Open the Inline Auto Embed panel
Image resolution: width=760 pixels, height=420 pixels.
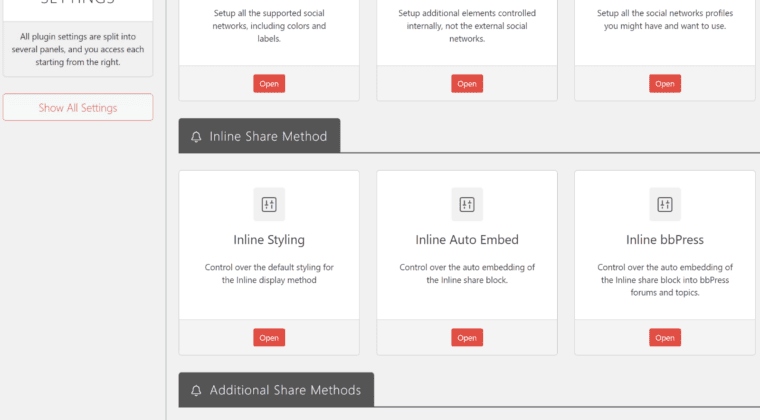[467, 338]
